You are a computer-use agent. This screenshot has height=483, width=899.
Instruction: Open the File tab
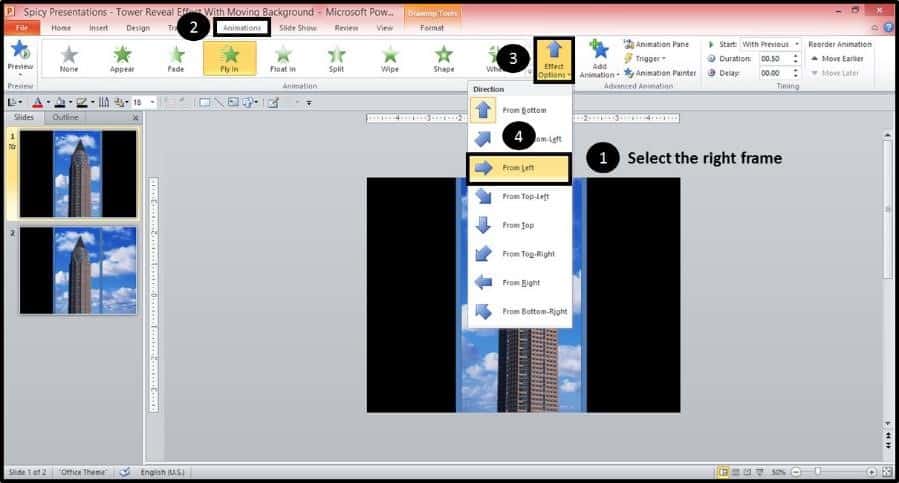22,28
